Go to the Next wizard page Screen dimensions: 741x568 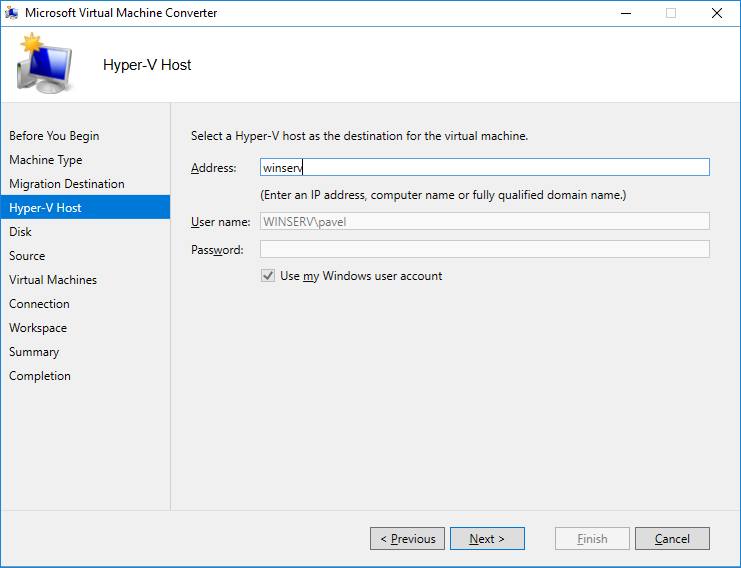(x=487, y=539)
